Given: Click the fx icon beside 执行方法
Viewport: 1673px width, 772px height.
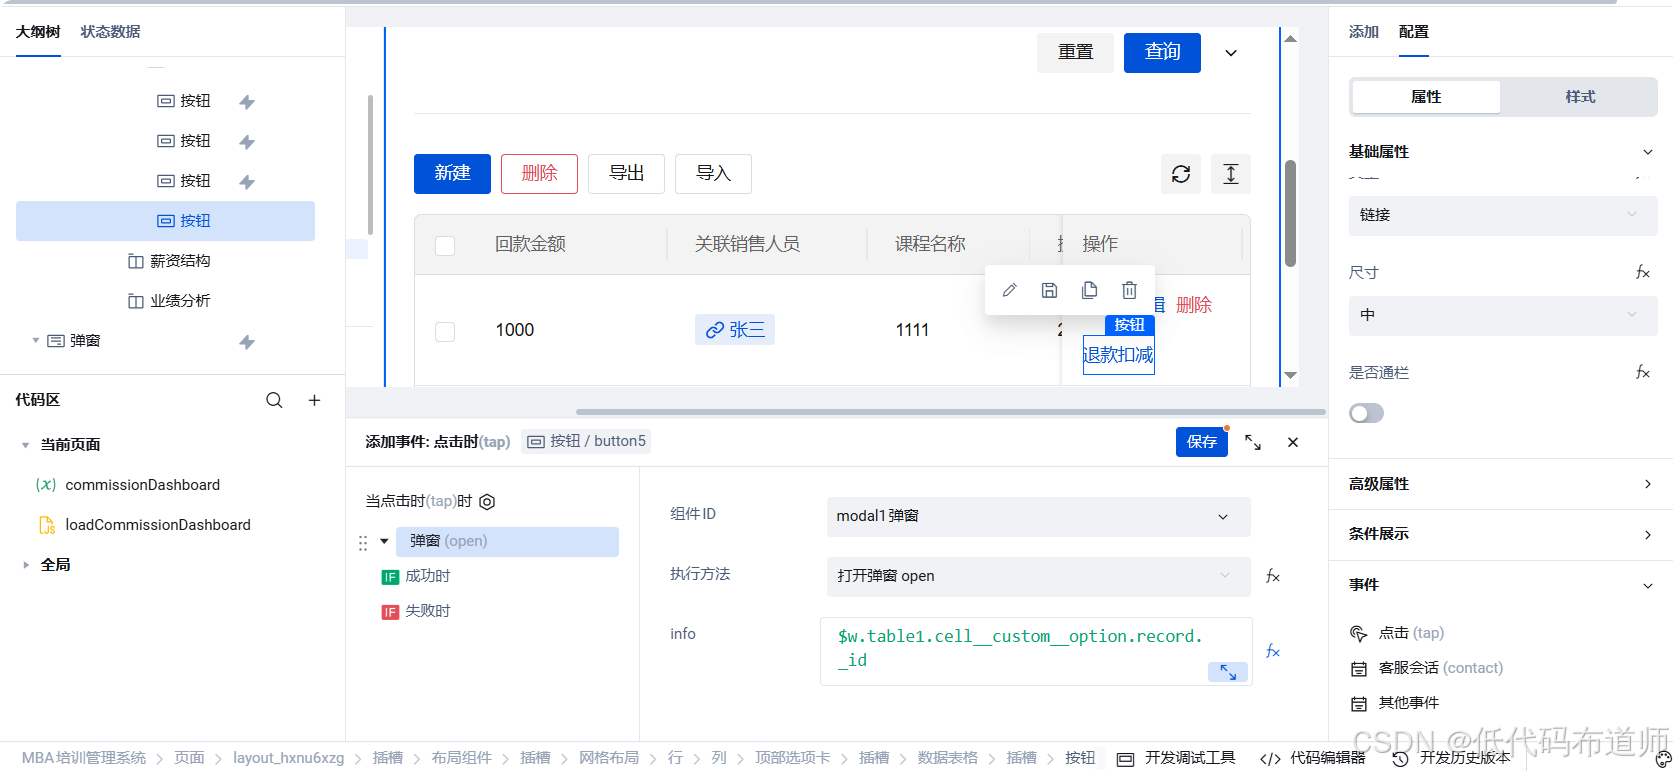Looking at the screenshot, I should (x=1273, y=576).
